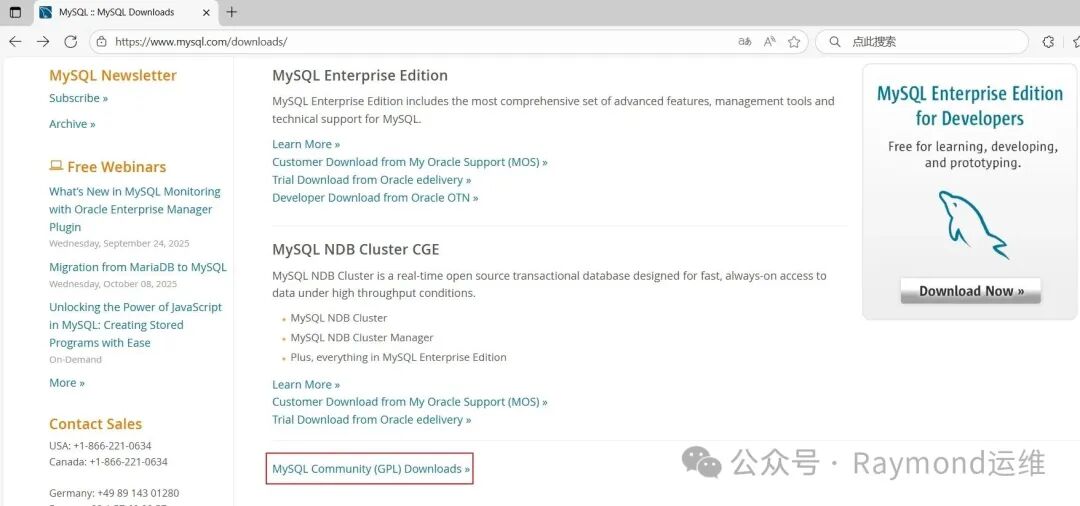Image resolution: width=1080 pixels, height=506 pixels.
Task: View site information lock icon
Action: [x=101, y=42]
